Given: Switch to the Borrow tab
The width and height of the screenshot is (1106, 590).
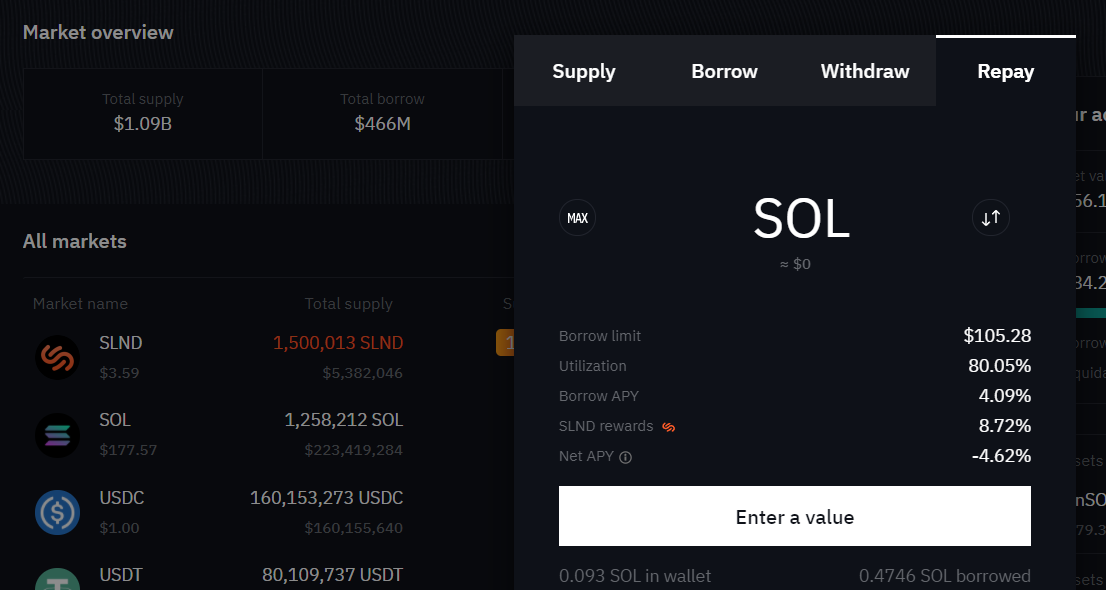Looking at the screenshot, I should pyautogui.click(x=724, y=71).
